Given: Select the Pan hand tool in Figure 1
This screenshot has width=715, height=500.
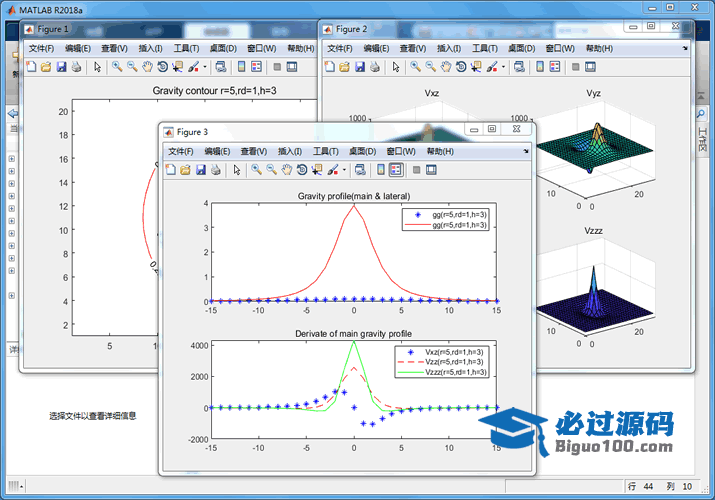Looking at the screenshot, I should click(147, 67).
